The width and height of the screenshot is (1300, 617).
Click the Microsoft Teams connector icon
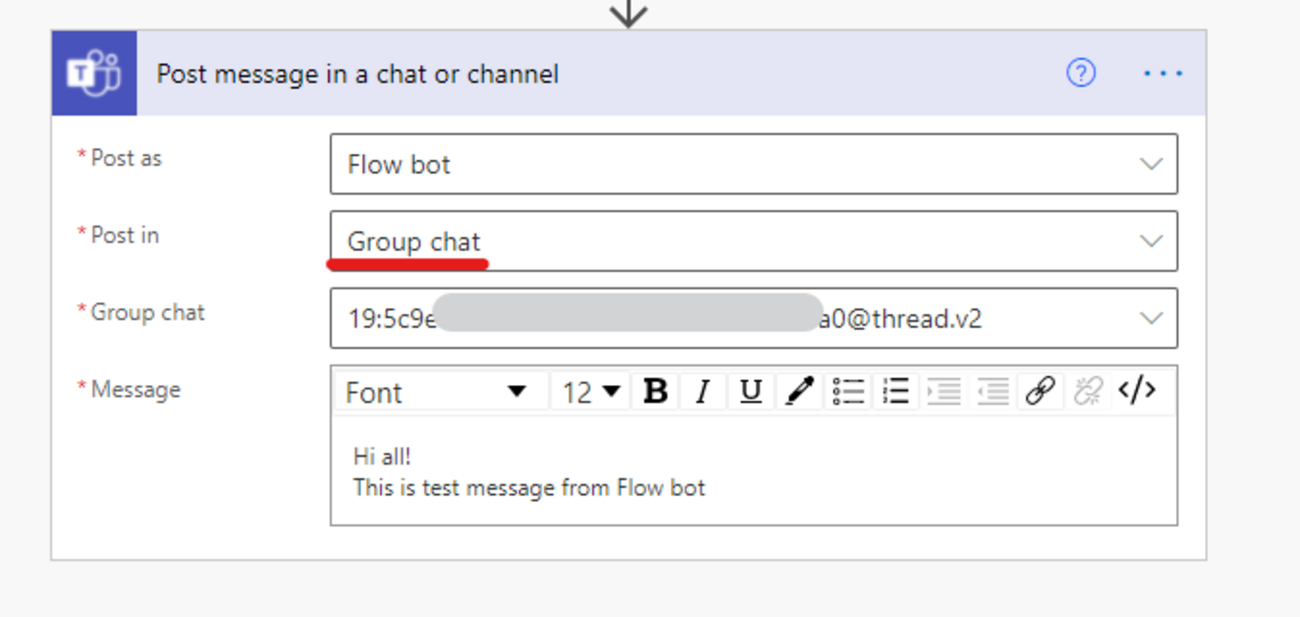94,73
